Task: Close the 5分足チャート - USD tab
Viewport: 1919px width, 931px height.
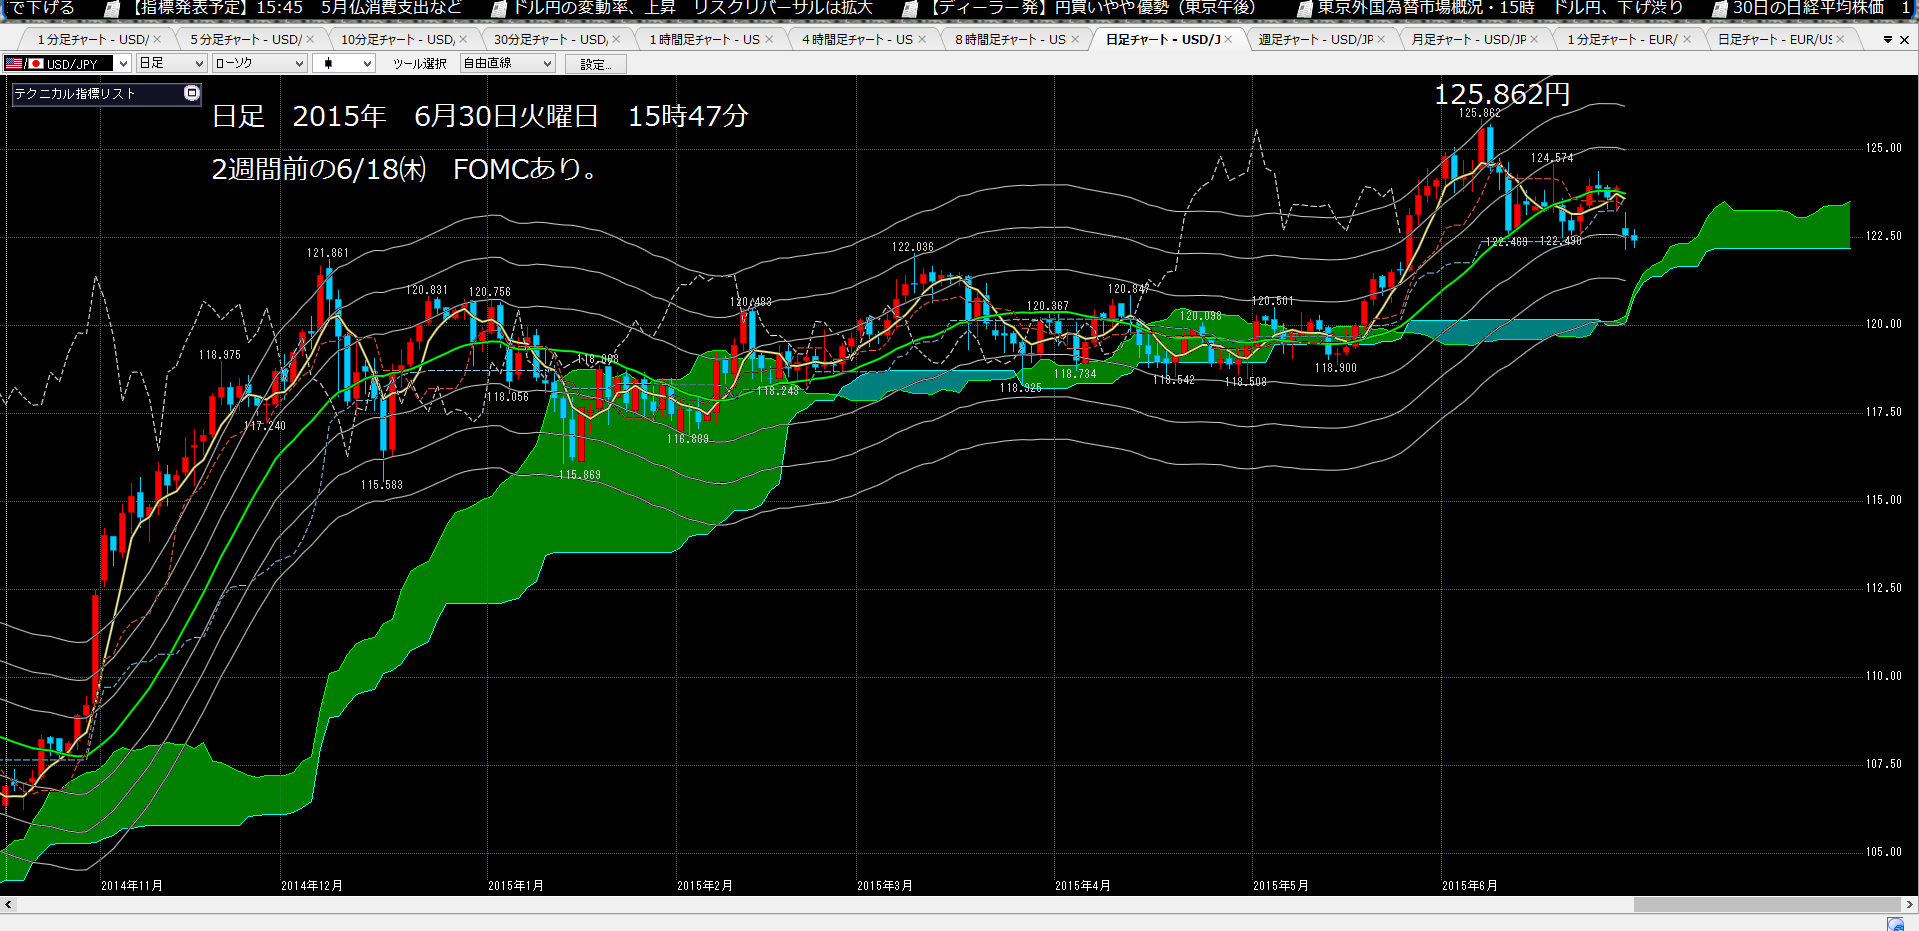Action: point(310,39)
